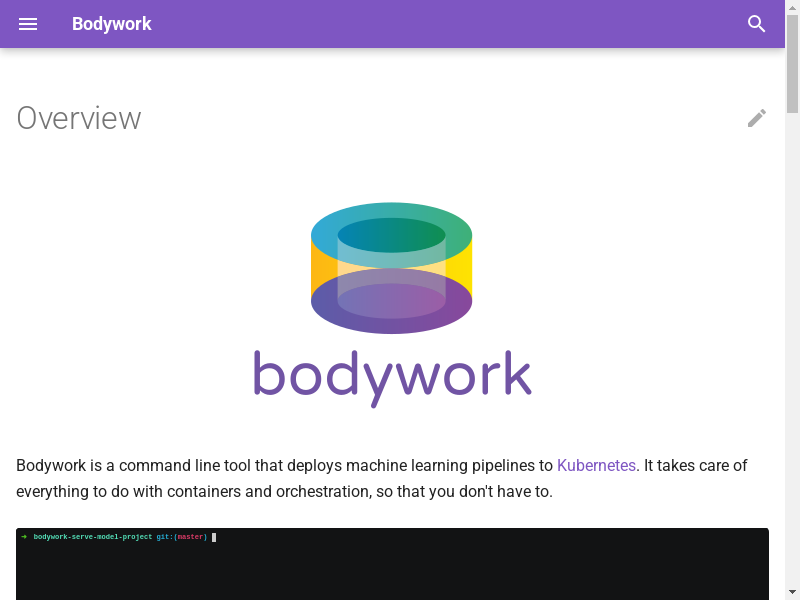
Task: Open the Kubernetes link
Action: (x=596, y=465)
